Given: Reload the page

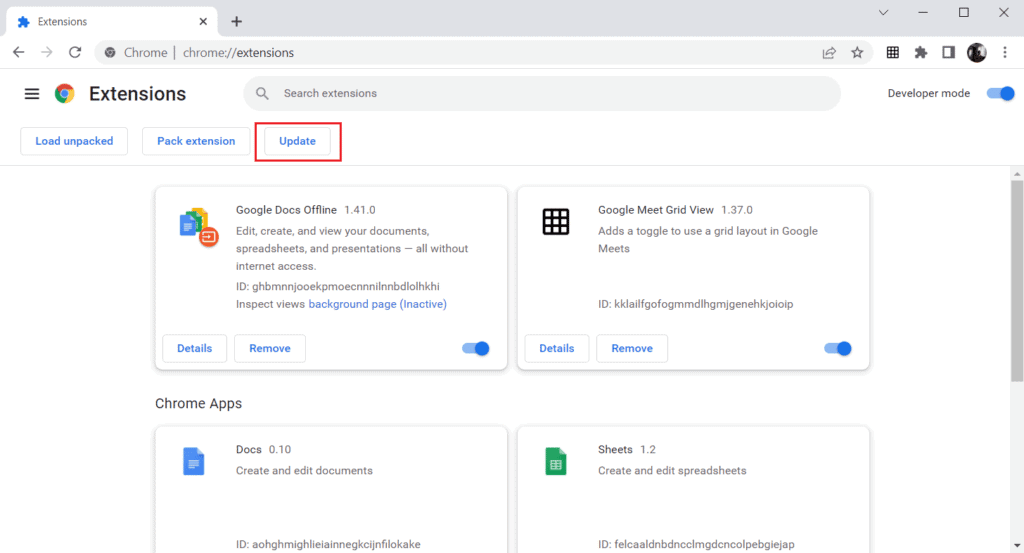Looking at the screenshot, I should coord(75,52).
